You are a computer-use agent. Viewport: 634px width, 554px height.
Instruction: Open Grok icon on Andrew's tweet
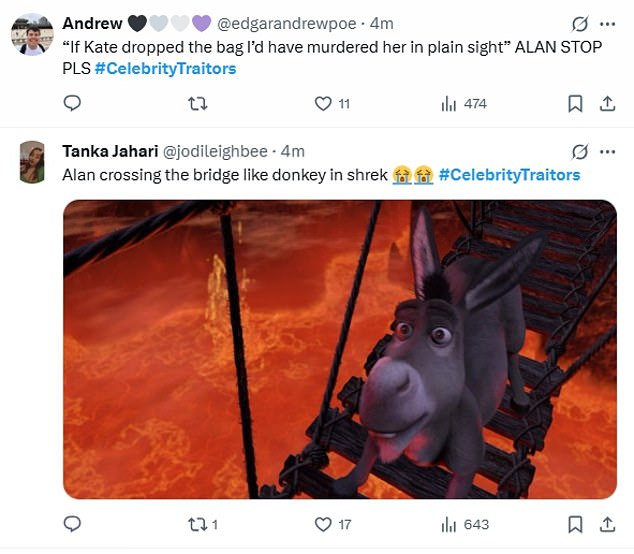pos(578,23)
